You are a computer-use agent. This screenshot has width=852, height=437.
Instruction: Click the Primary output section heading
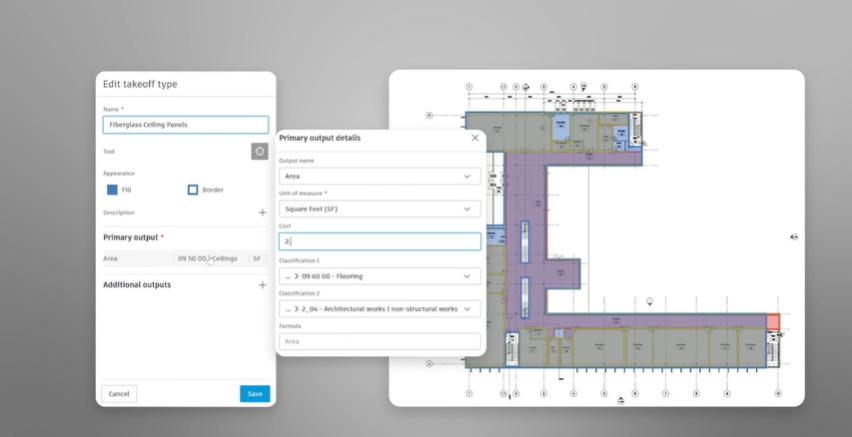pos(130,238)
